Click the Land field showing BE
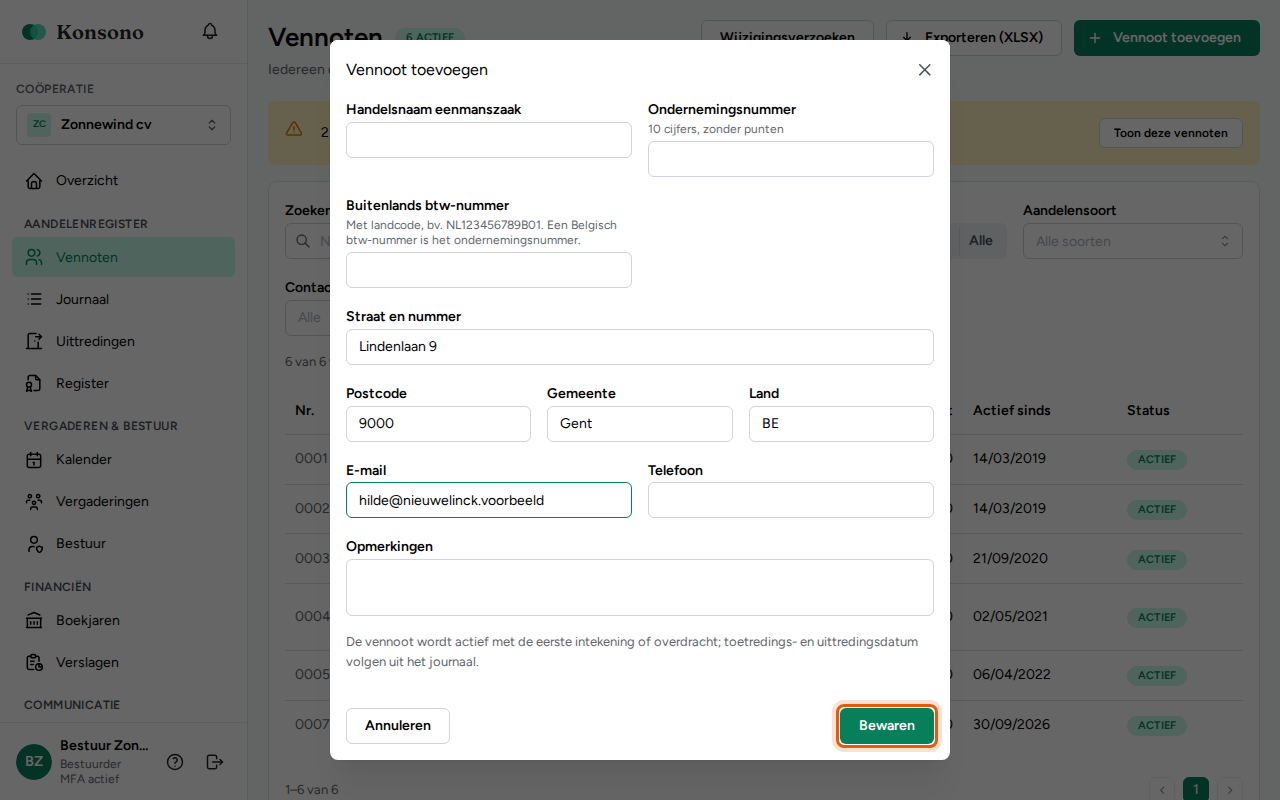The width and height of the screenshot is (1280, 800). tap(841, 424)
